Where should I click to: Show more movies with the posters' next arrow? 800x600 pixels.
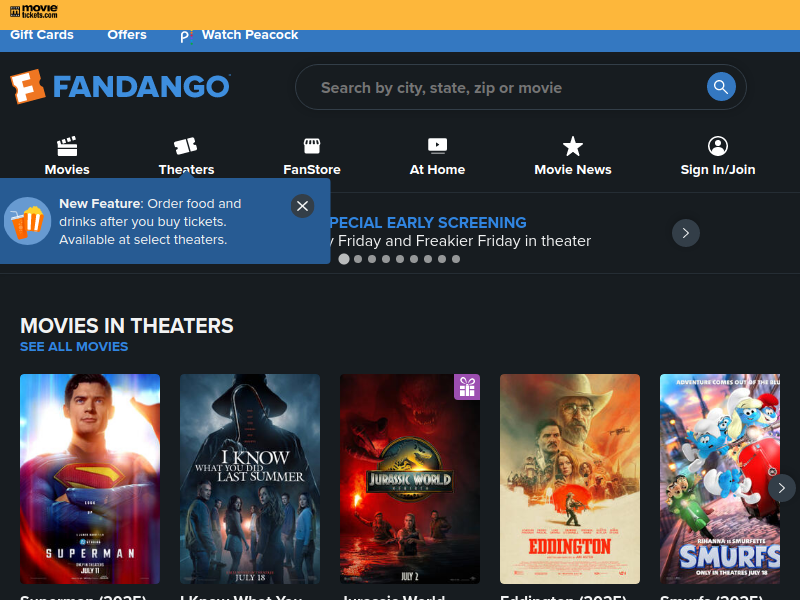coord(782,488)
